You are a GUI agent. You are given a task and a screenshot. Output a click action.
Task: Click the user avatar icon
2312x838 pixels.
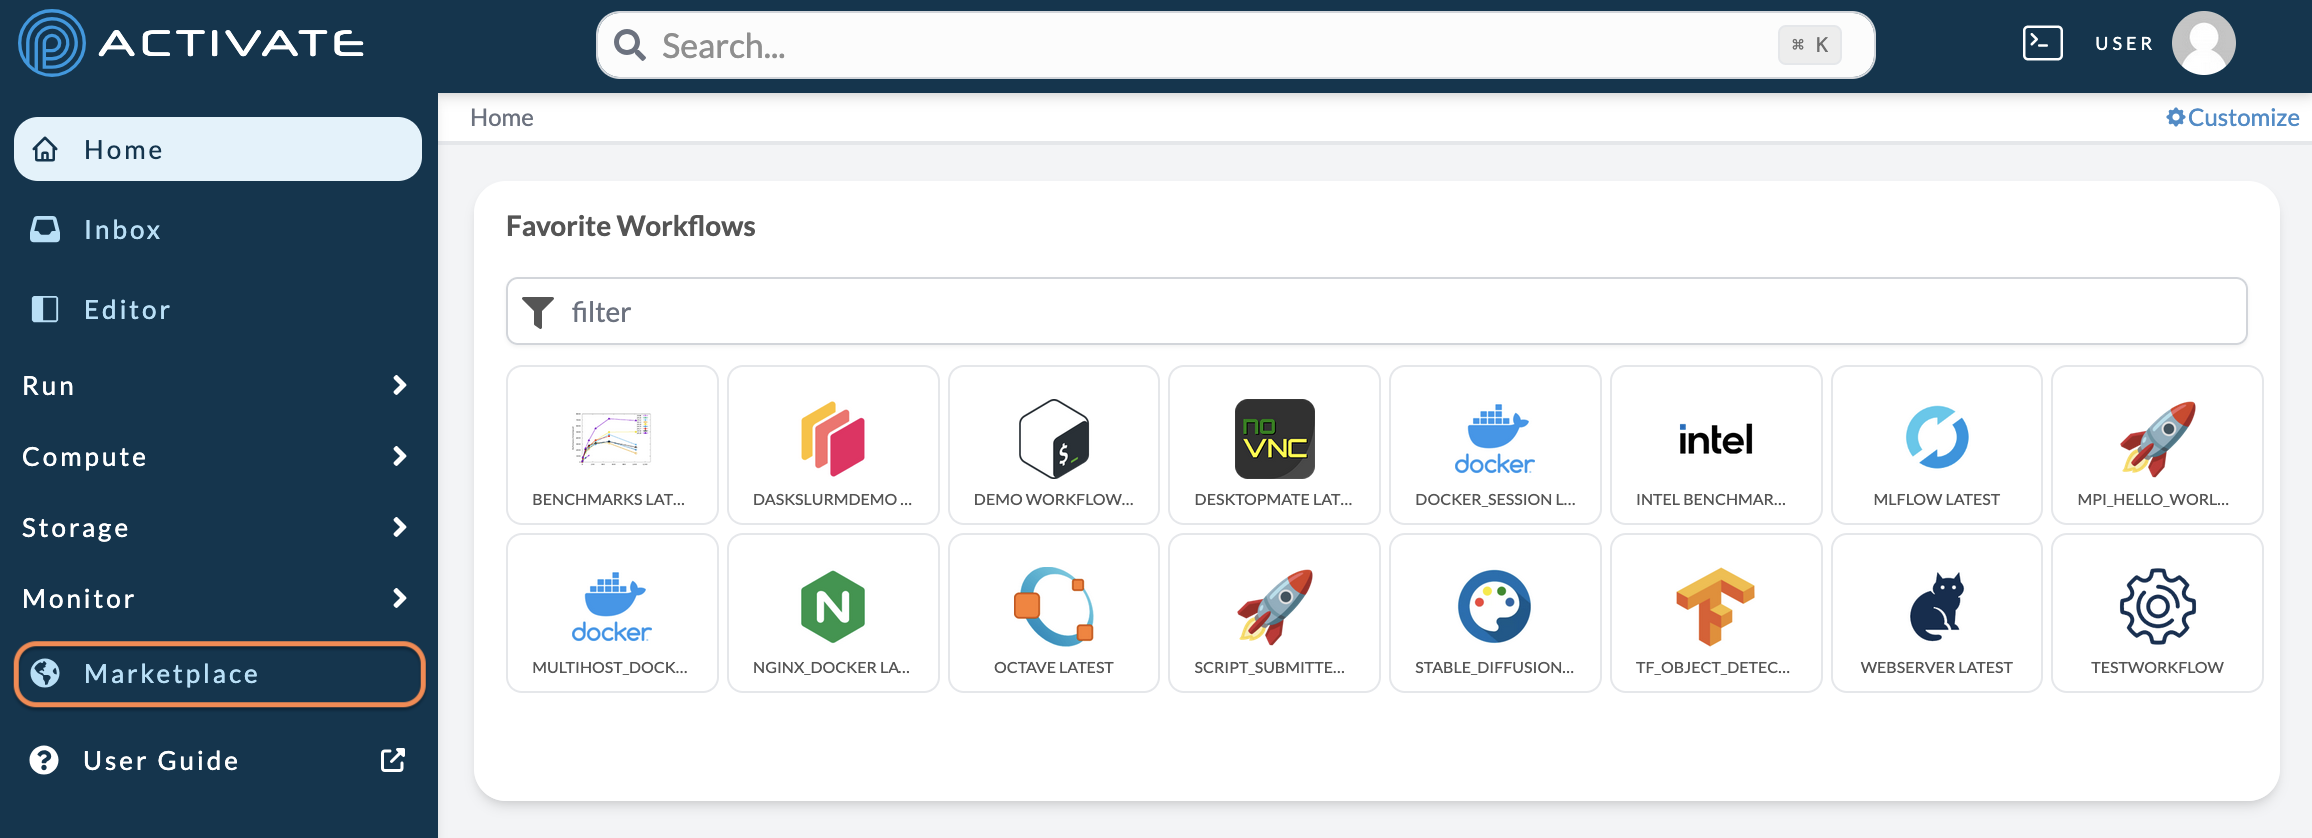coord(2203,43)
